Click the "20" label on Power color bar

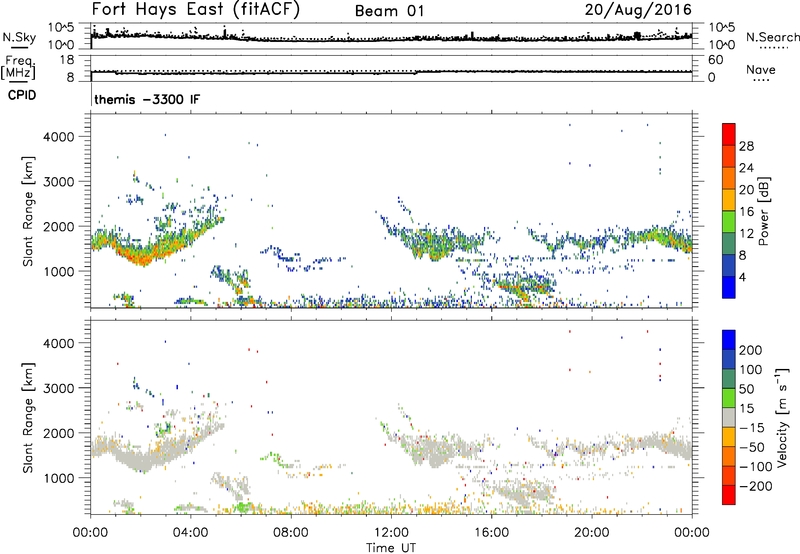pos(746,190)
